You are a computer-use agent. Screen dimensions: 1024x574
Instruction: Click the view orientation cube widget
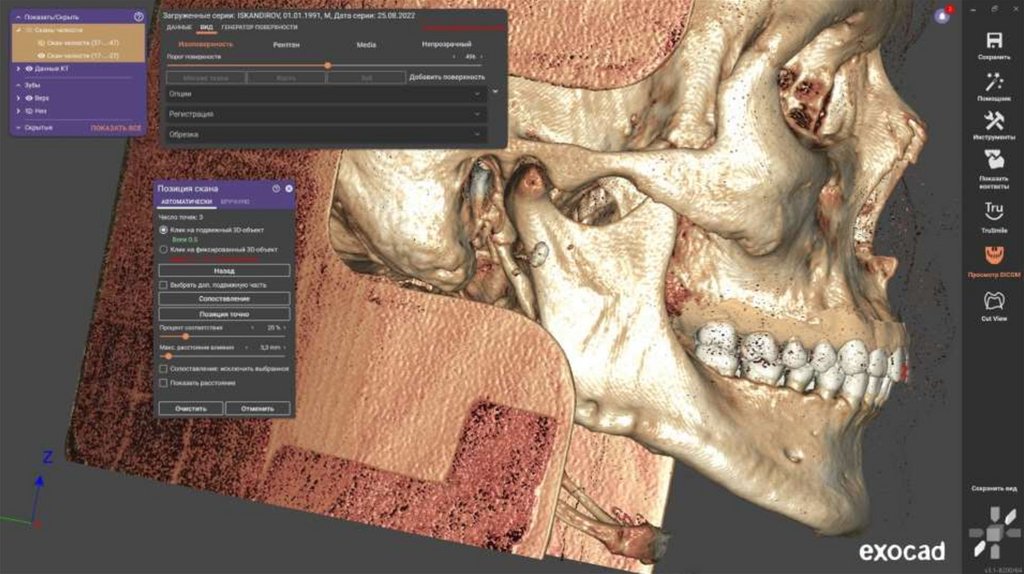[x=994, y=532]
